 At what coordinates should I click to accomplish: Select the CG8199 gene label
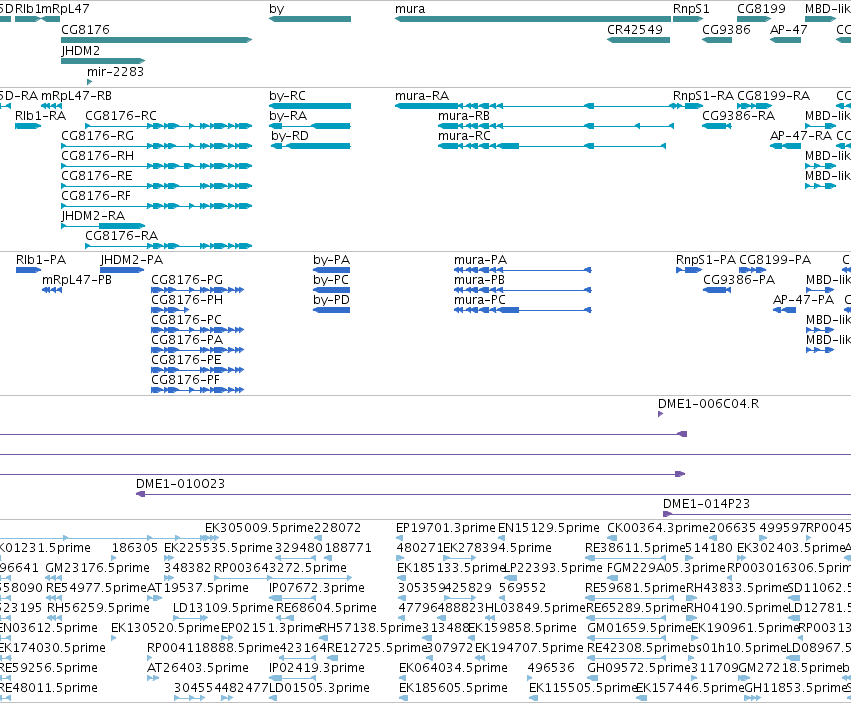pyautogui.click(x=761, y=9)
